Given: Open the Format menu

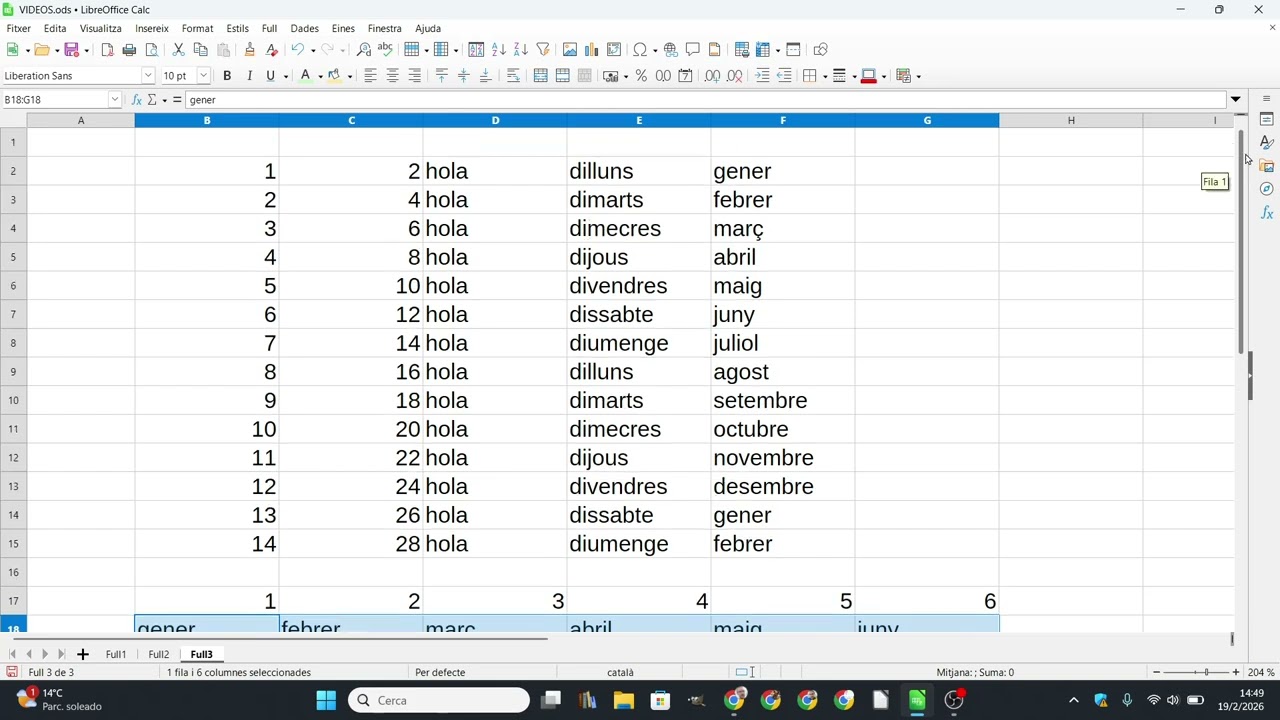Looking at the screenshot, I should tap(197, 28).
